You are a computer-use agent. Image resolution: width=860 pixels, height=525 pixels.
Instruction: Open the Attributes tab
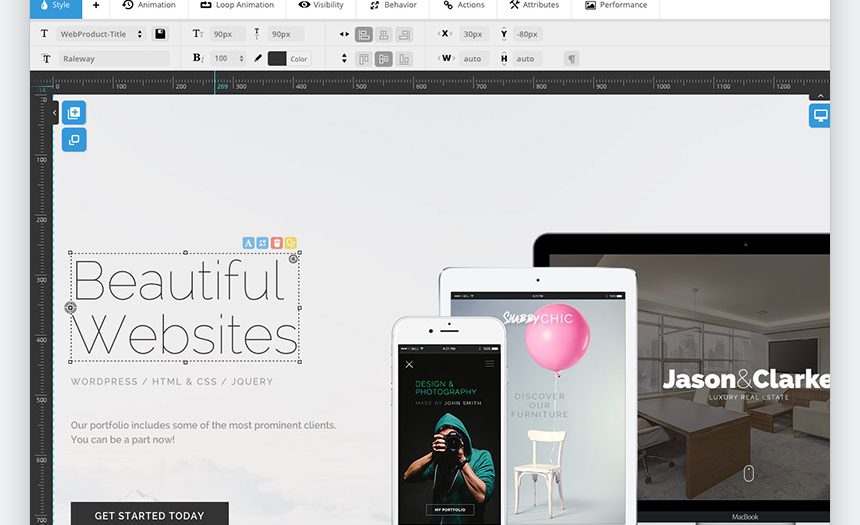tap(534, 5)
